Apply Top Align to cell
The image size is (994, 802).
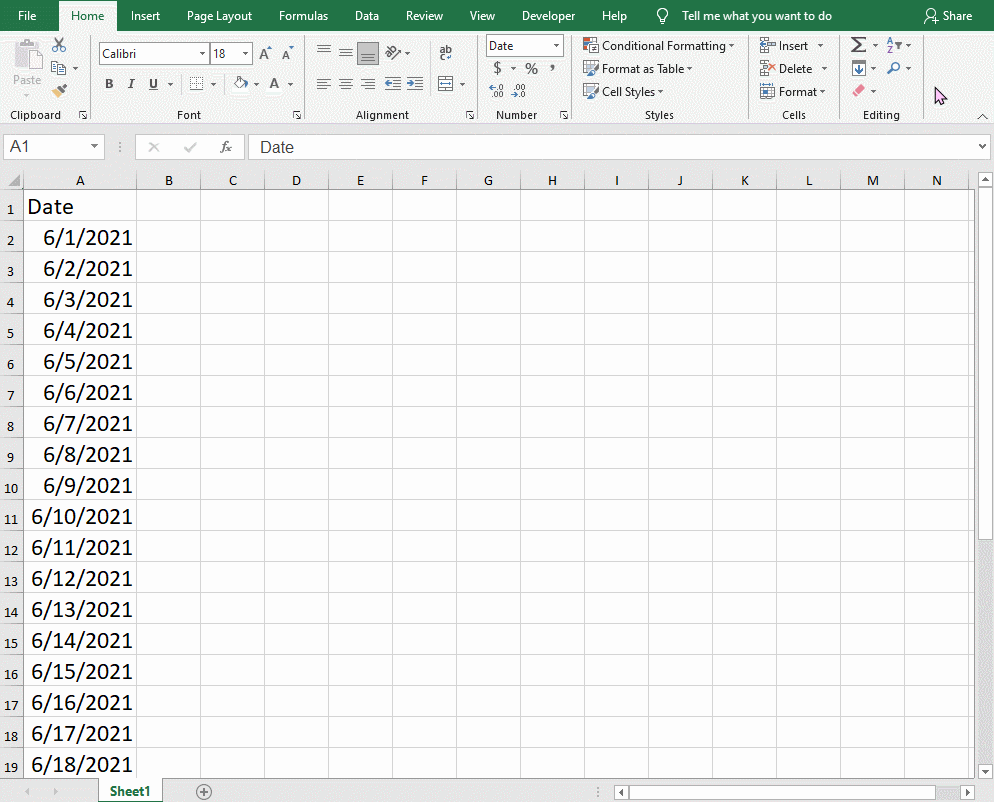tap(323, 53)
